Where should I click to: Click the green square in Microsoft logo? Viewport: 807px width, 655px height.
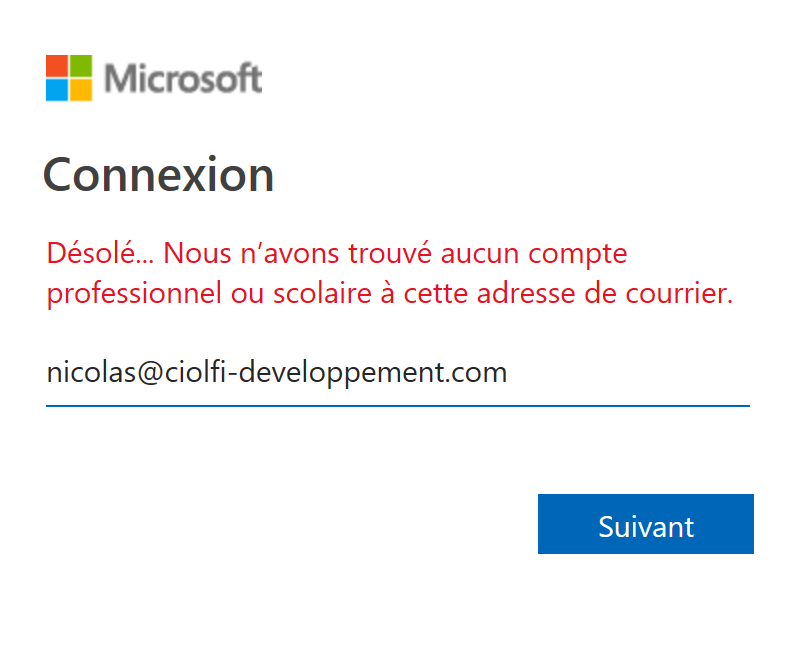coord(81,66)
